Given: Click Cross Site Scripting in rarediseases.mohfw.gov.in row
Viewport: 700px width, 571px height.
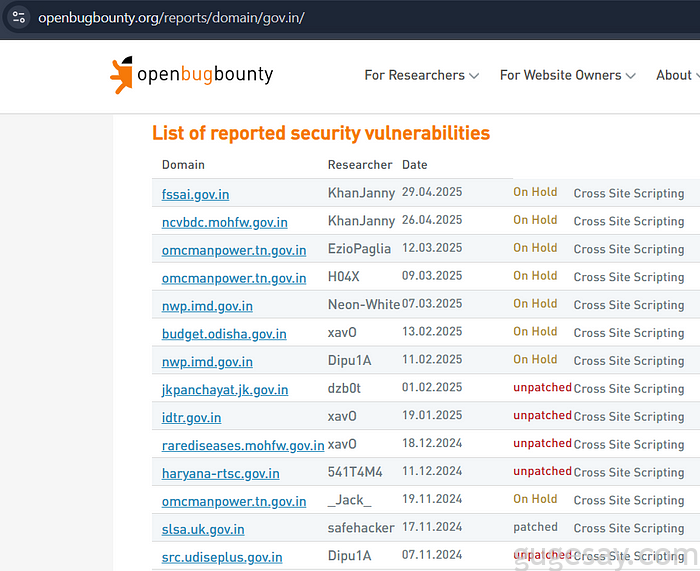Looking at the screenshot, I should tap(629, 444).
